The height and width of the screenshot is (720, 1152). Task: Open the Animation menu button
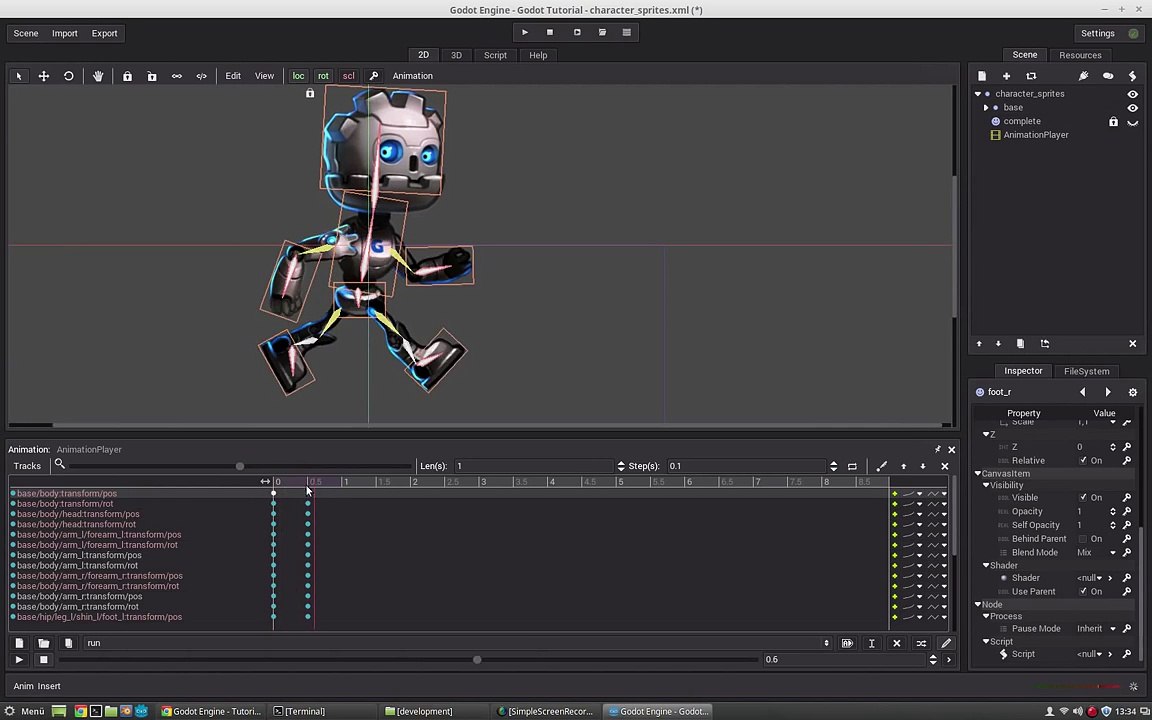[412, 76]
